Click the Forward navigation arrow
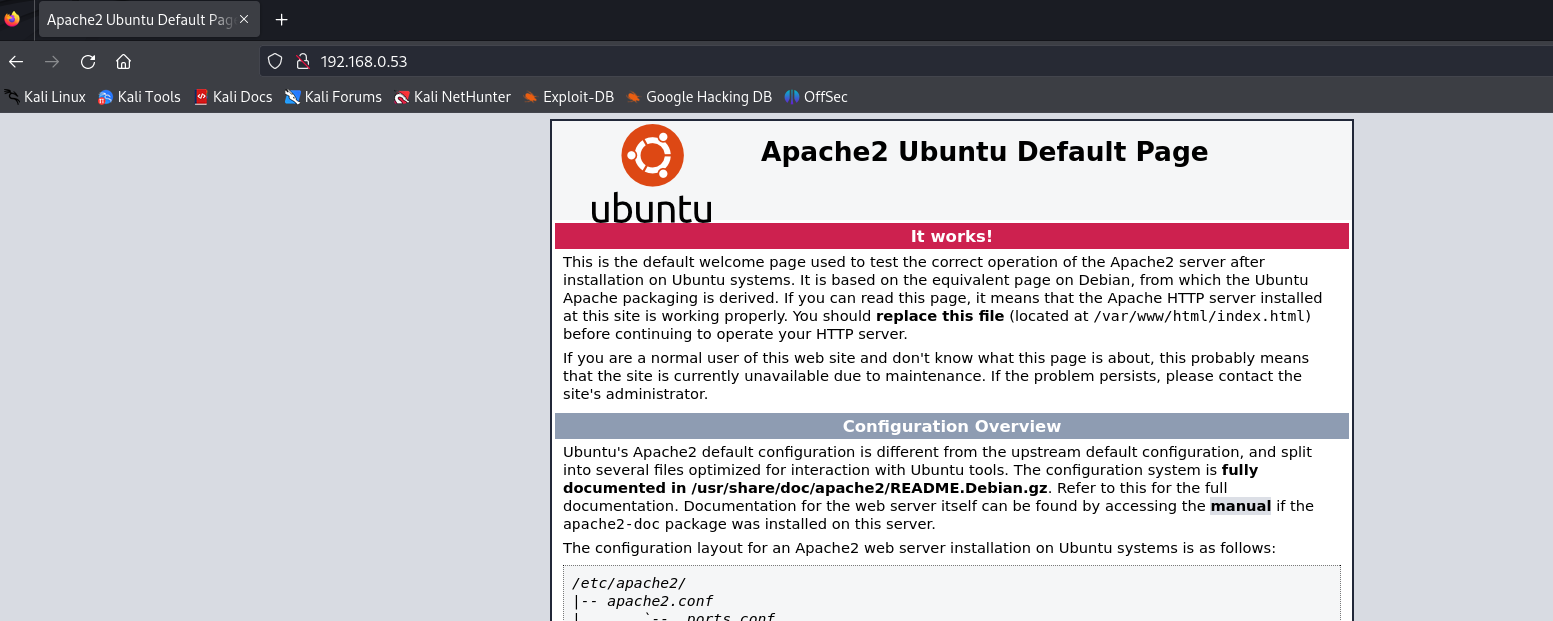1553x621 pixels. pos(52,61)
